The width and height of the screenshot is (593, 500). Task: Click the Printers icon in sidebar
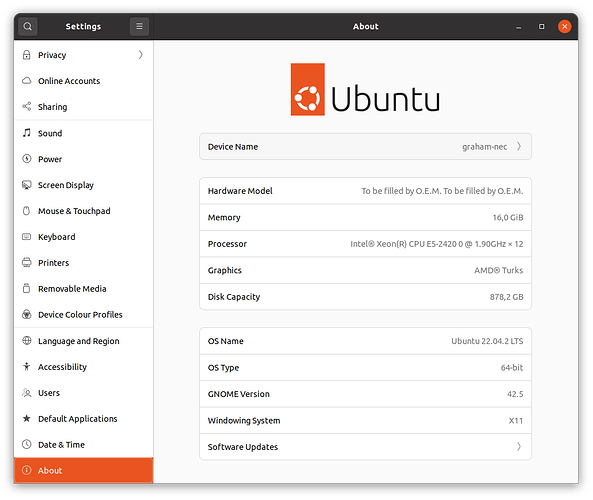click(26, 262)
